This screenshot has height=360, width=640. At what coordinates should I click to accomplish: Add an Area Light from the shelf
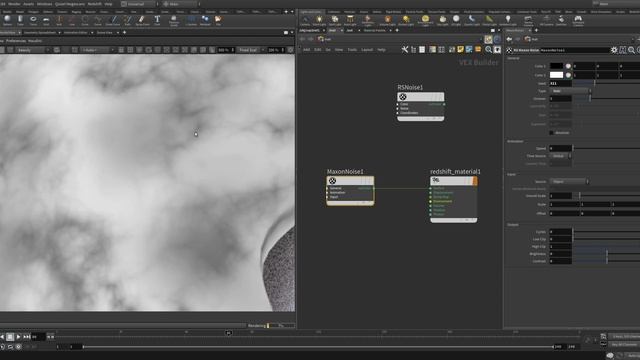[x=350, y=20]
